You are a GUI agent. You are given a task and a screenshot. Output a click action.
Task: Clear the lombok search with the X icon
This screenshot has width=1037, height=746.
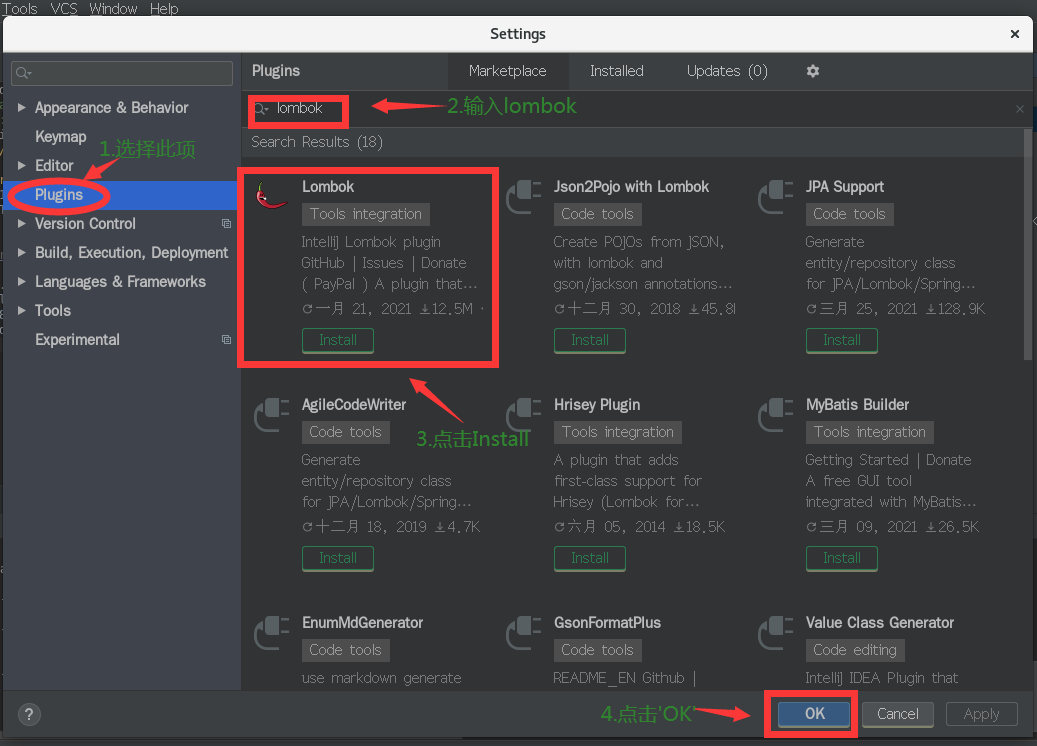click(1020, 108)
